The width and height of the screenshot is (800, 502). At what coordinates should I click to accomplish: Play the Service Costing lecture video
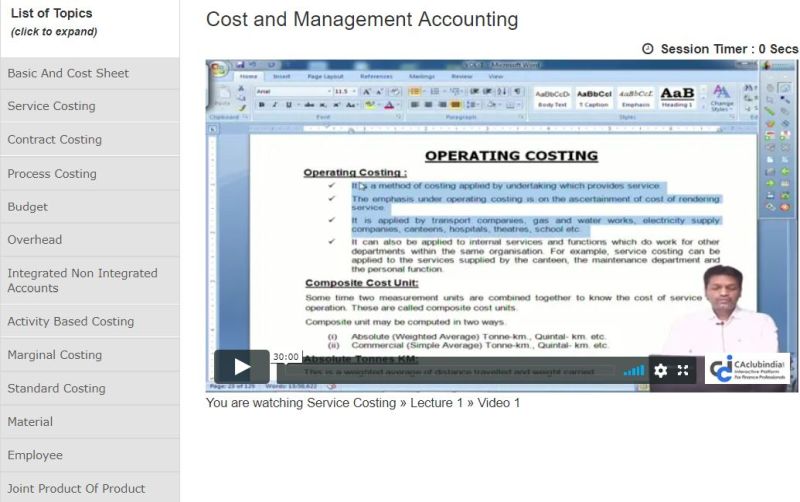tap(241, 367)
